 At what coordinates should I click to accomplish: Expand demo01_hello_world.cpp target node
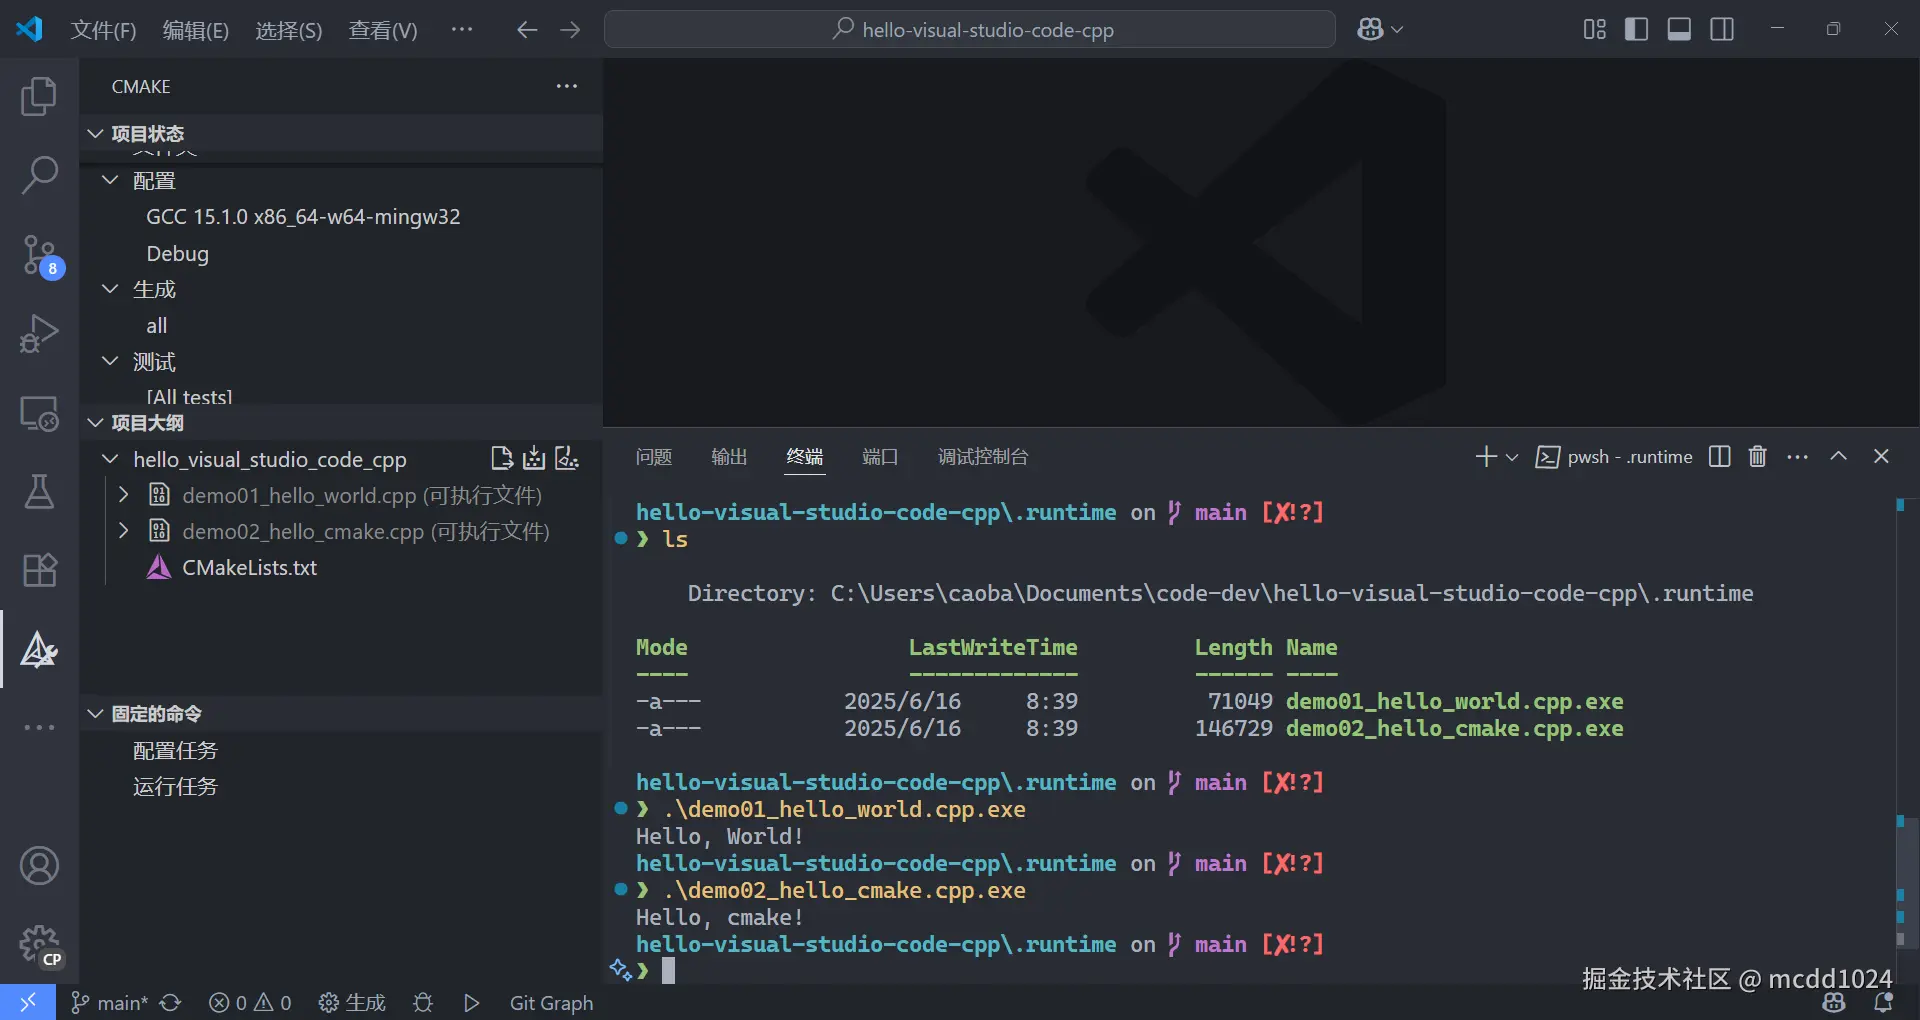coord(124,495)
